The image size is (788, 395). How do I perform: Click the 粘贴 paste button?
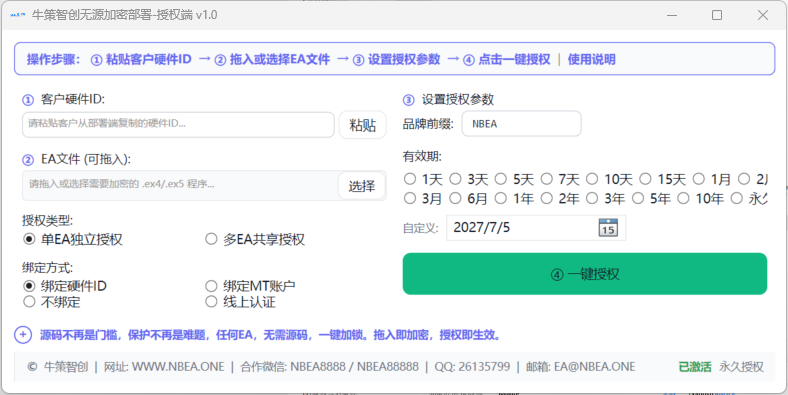pos(362,125)
